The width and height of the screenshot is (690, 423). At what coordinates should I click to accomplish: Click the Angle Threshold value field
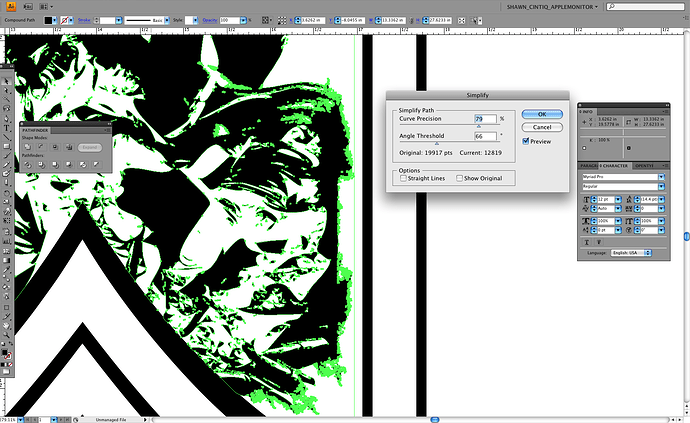(485, 136)
